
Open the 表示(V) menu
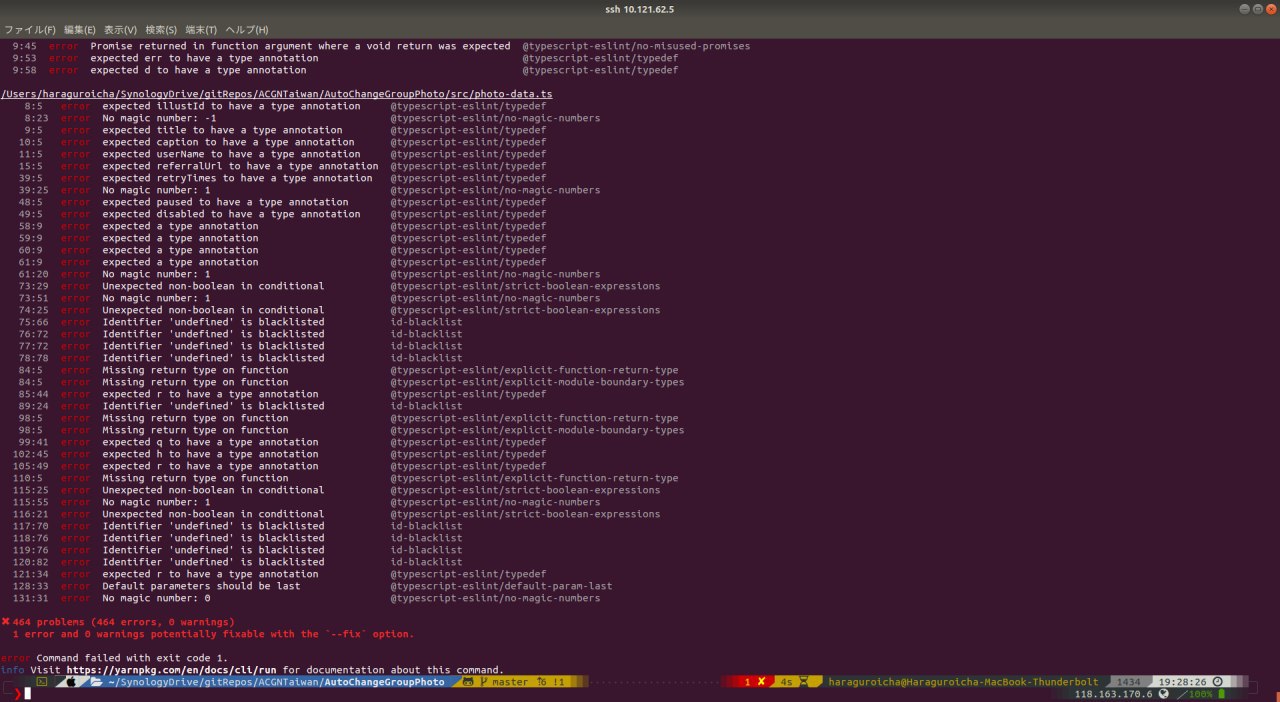click(x=121, y=30)
